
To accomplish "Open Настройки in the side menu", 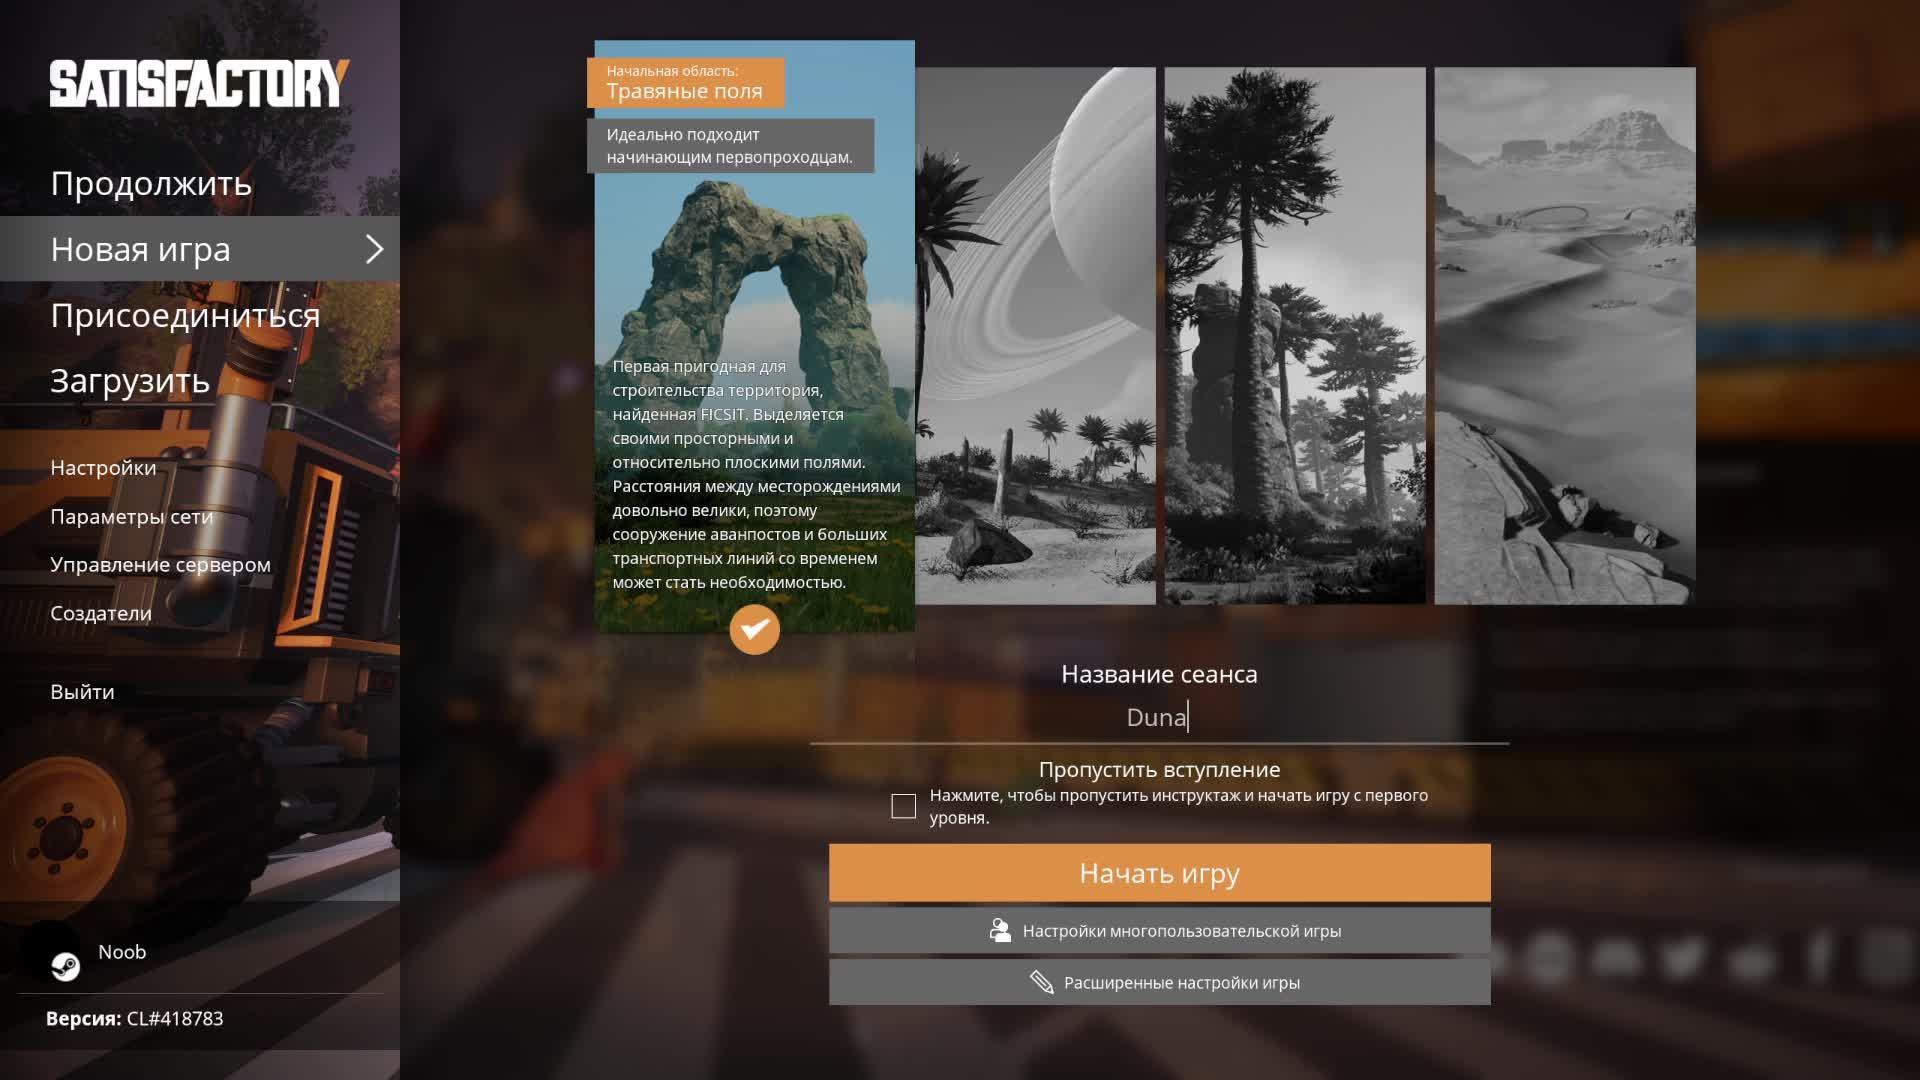I will (103, 468).
